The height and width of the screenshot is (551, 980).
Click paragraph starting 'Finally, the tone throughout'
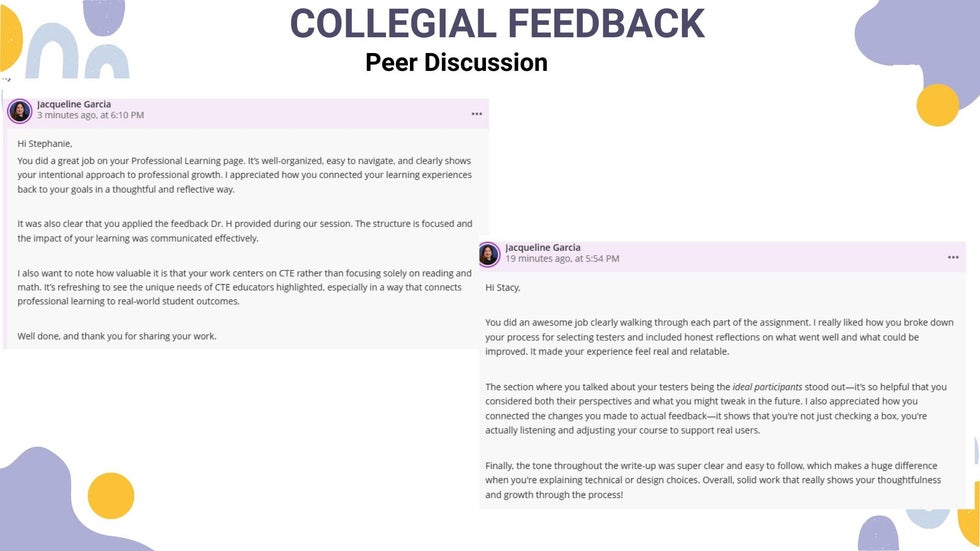coord(713,480)
